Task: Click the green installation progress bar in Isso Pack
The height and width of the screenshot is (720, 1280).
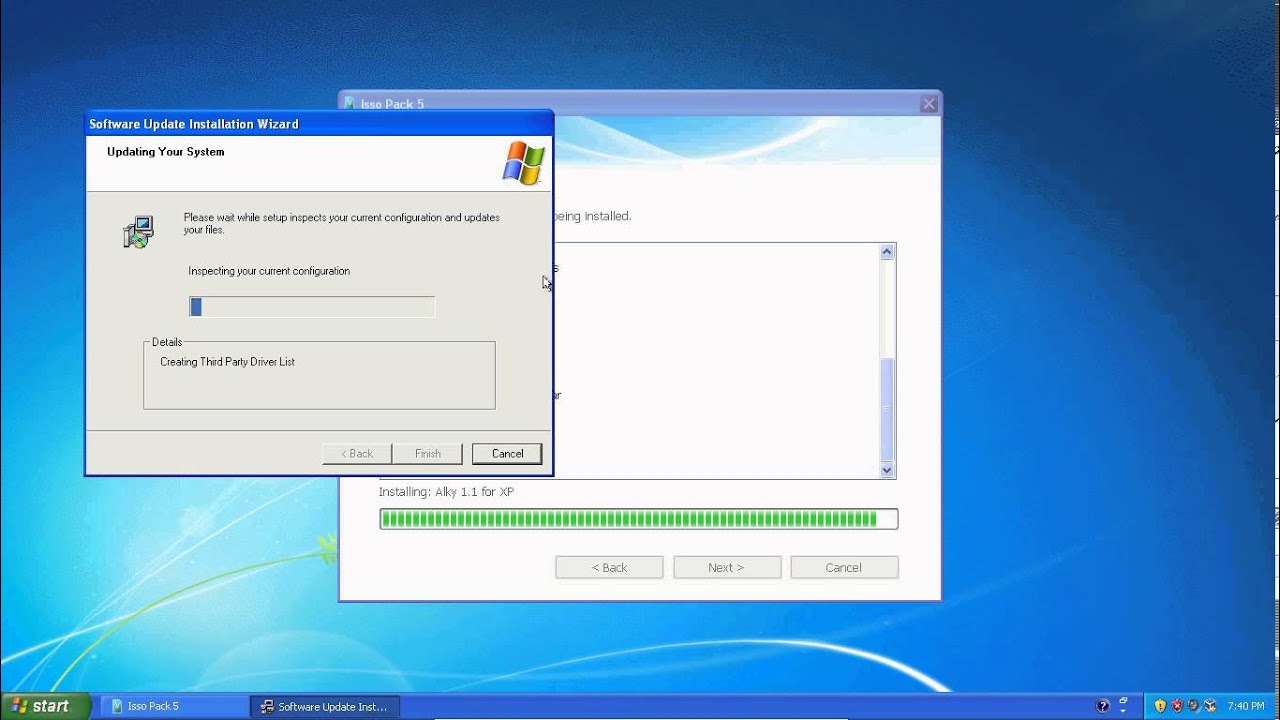Action: tap(639, 519)
